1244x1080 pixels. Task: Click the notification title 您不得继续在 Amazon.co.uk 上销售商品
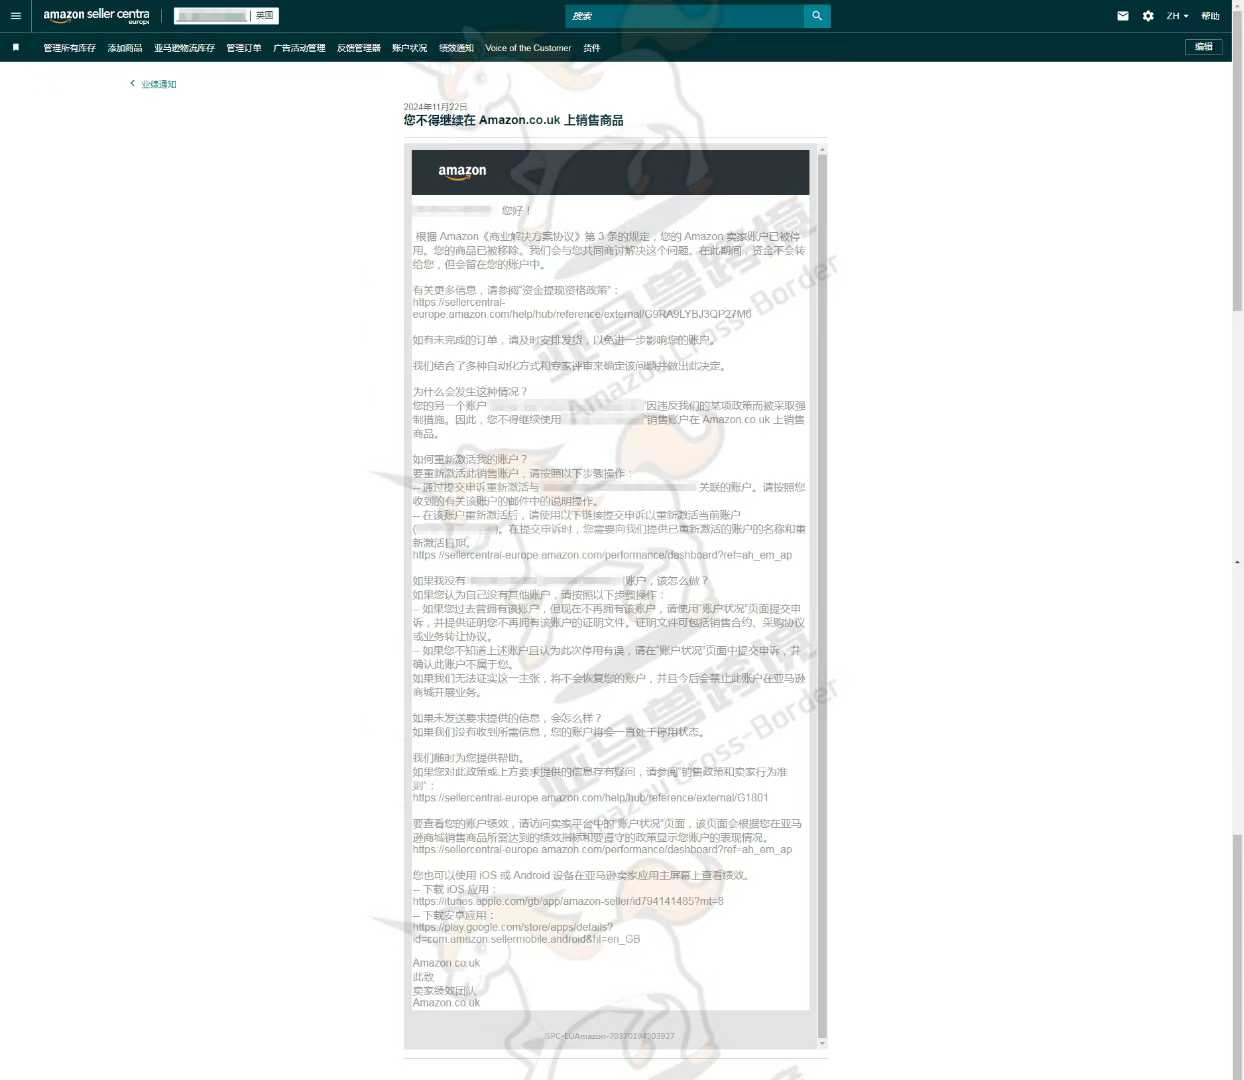tap(513, 120)
